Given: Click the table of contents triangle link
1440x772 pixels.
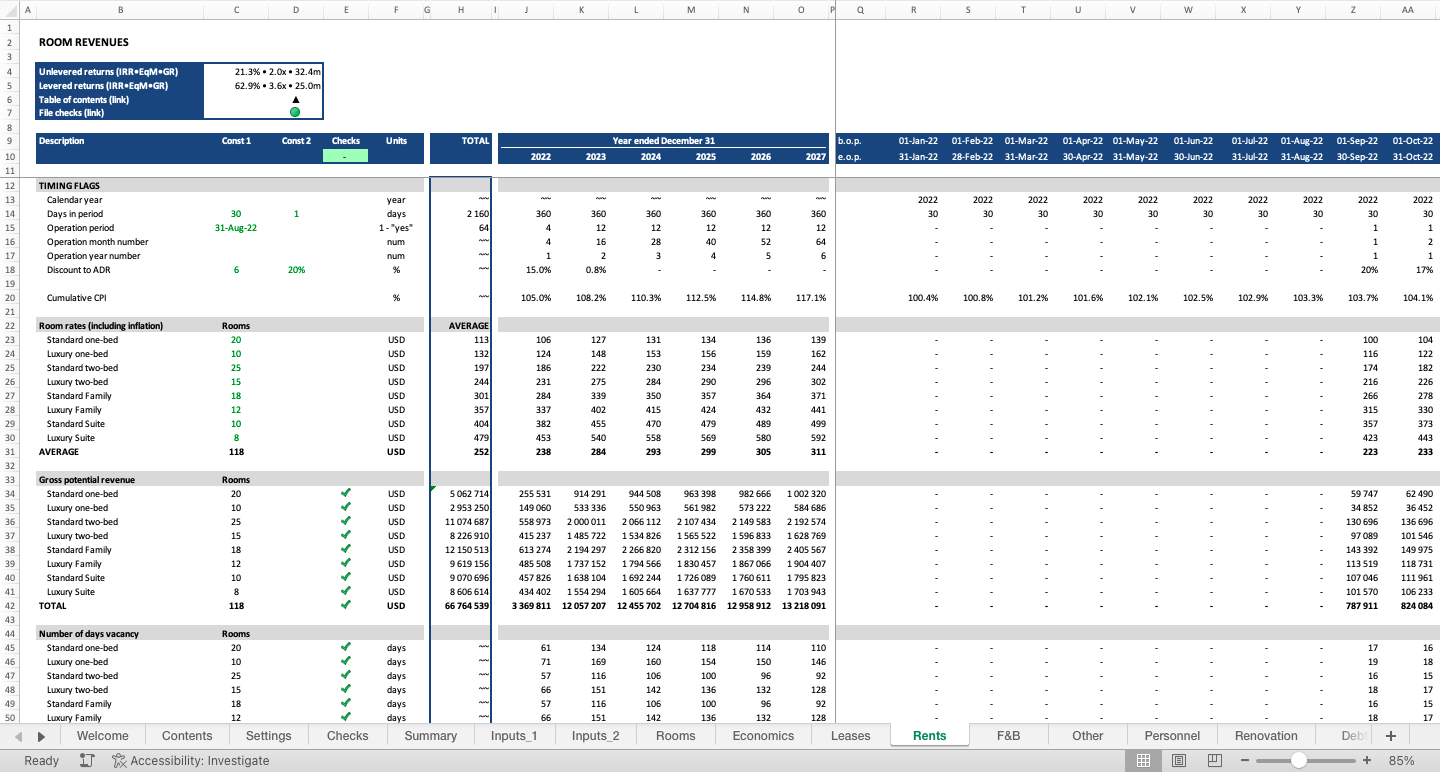Looking at the screenshot, I should (295, 100).
